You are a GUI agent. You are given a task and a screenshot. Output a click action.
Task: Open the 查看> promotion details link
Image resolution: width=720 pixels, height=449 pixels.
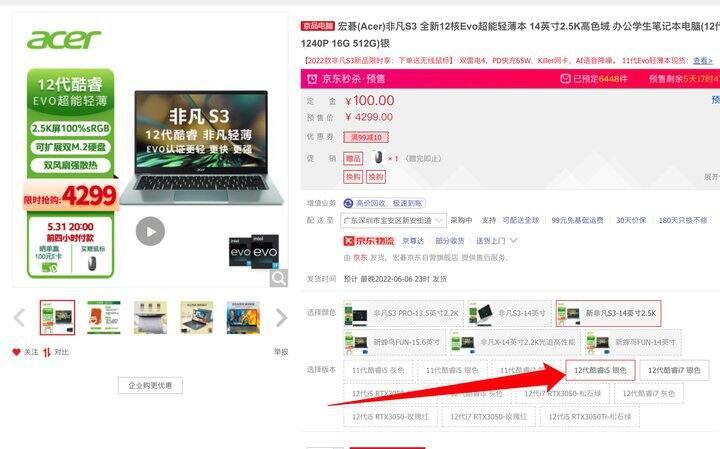pyautogui.click(x=703, y=61)
